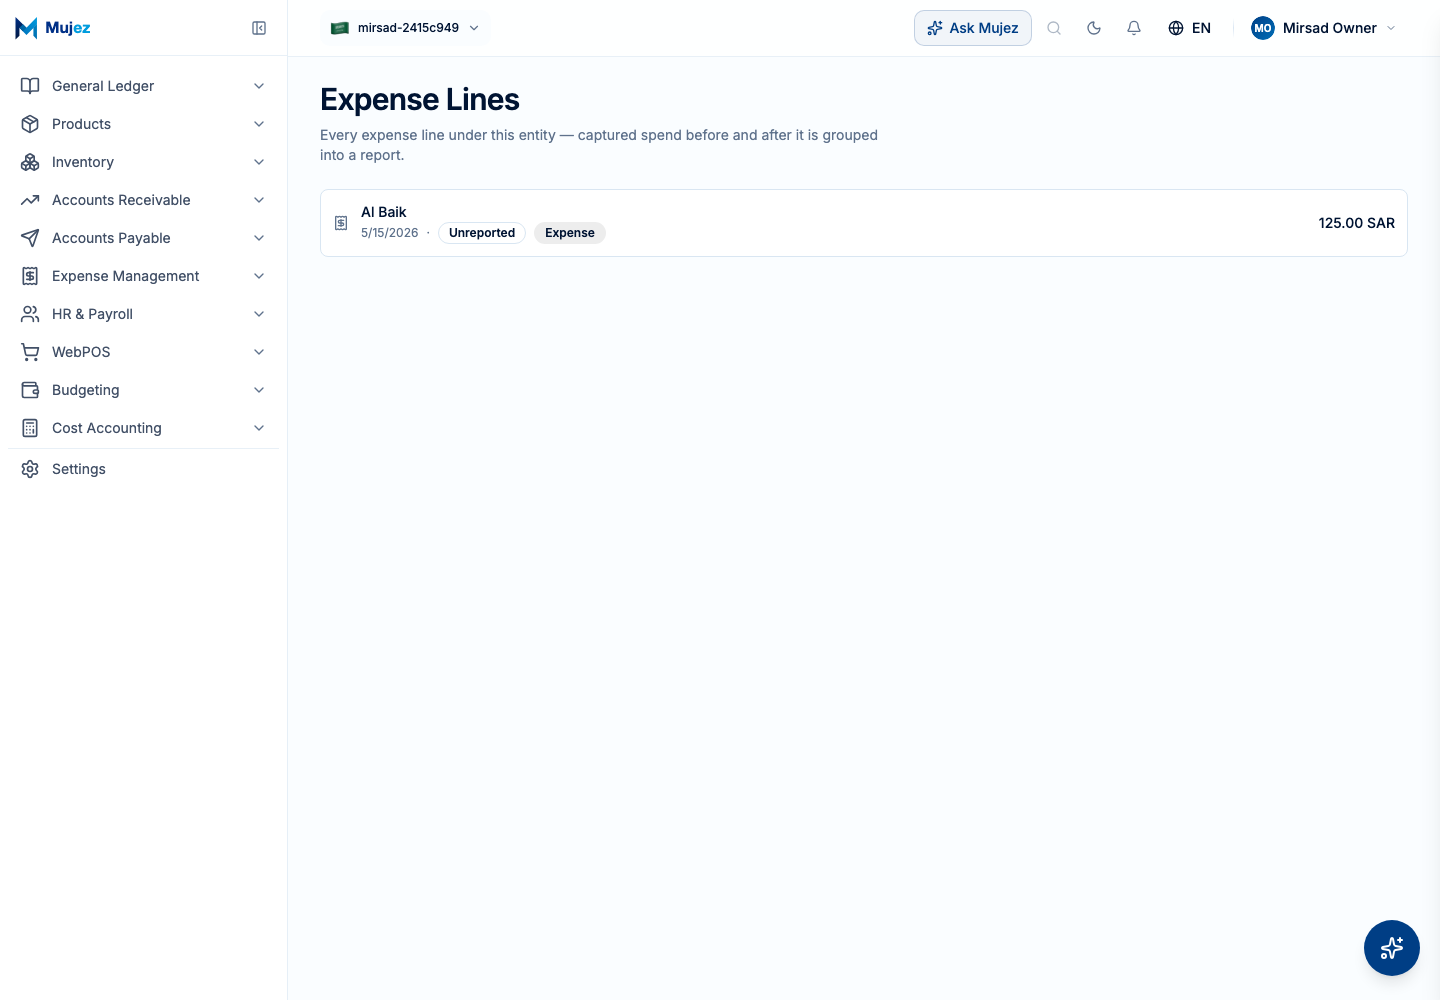
Task: Click the Inventory cubes icon
Action: click(30, 162)
